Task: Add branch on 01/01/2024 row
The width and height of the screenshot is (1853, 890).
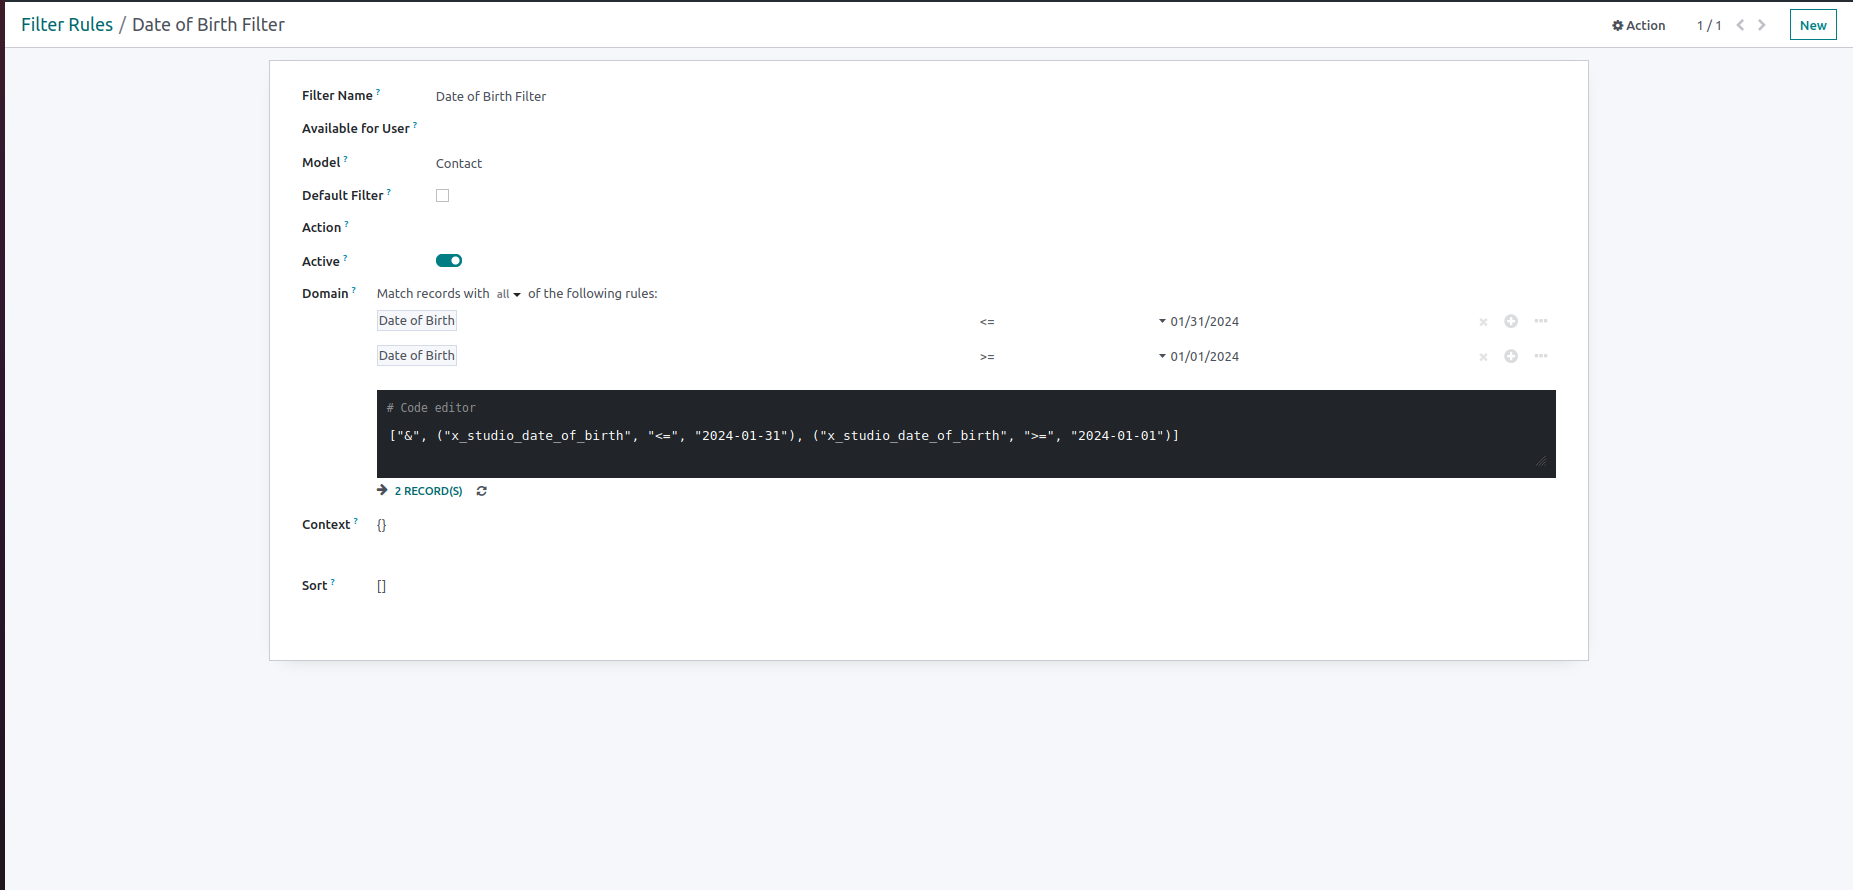Action: (1541, 356)
